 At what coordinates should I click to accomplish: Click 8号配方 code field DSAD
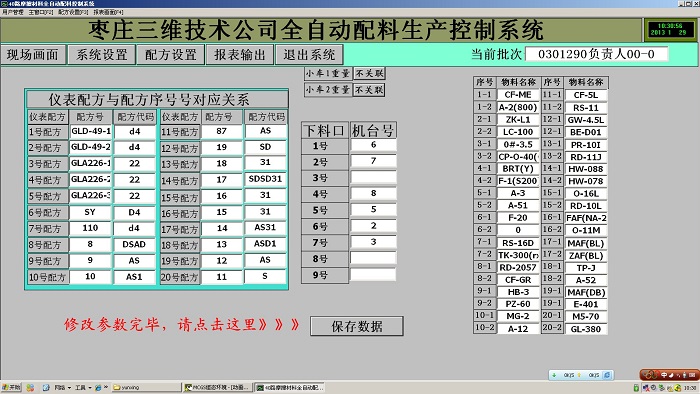tap(134, 244)
